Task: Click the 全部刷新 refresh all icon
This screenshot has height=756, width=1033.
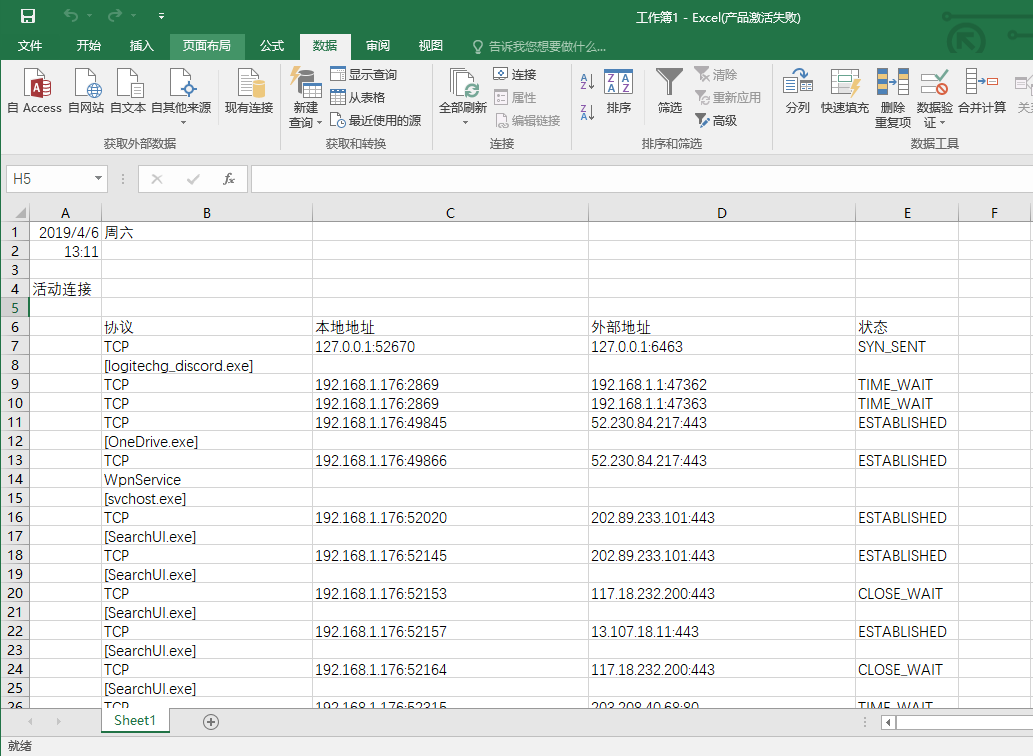Action: [x=464, y=83]
